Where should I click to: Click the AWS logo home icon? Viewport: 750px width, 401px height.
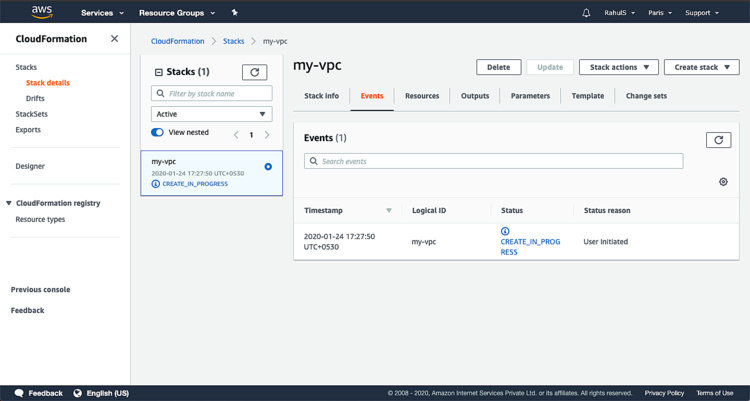(42, 12)
